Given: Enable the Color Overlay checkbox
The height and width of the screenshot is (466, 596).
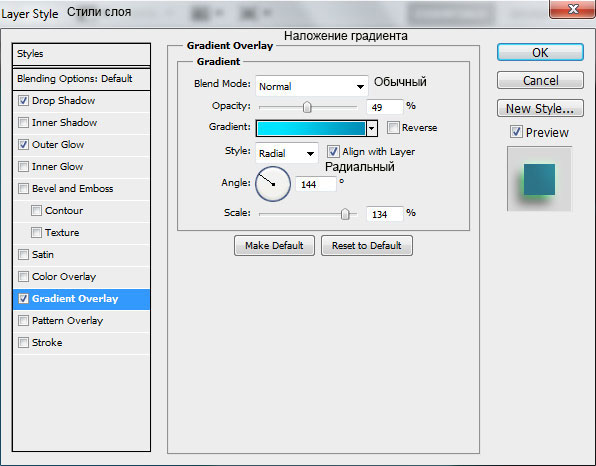Looking at the screenshot, I should point(23,277).
